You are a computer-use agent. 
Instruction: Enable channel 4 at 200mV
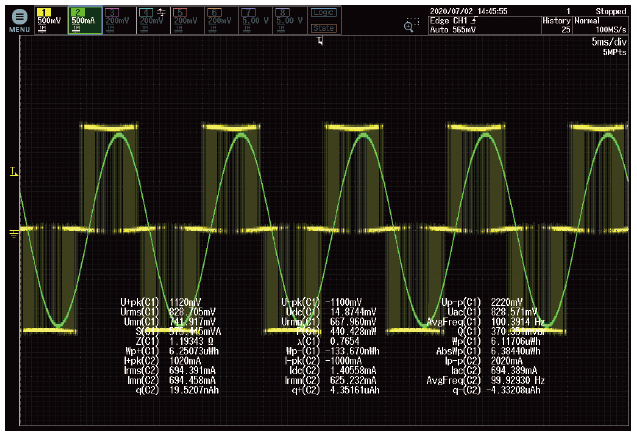pyautogui.click(x=153, y=20)
